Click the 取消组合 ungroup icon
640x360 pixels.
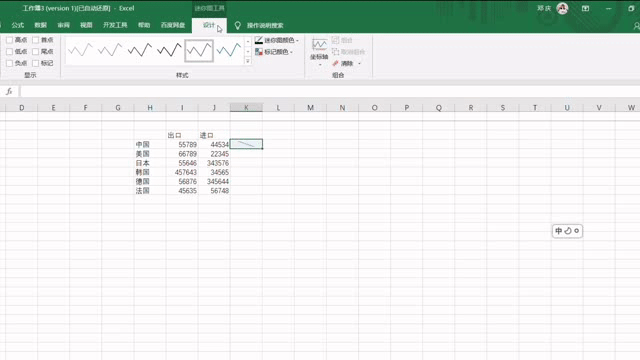click(348, 52)
